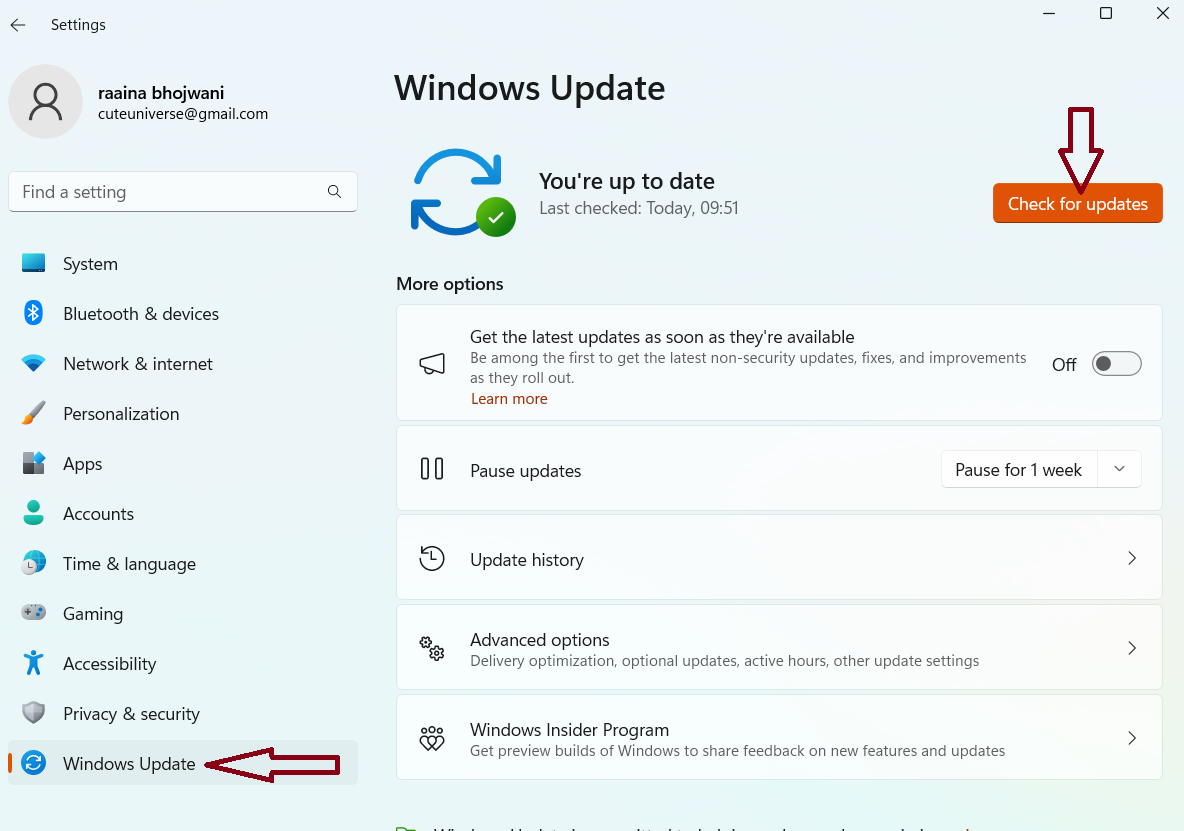The width and height of the screenshot is (1184, 831).
Task: Click the Privacy & security shield icon
Action: (34, 713)
